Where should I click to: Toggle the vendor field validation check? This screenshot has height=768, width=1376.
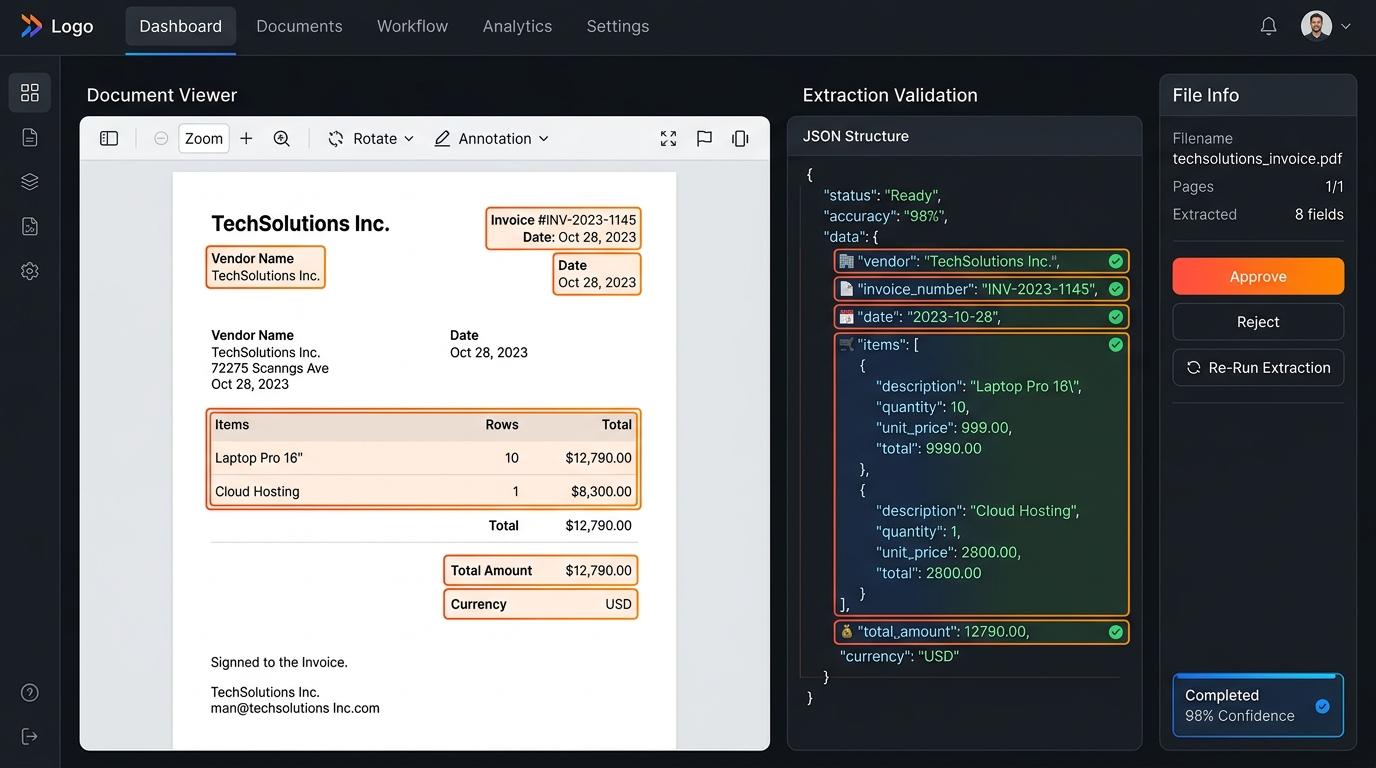pos(1115,261)
